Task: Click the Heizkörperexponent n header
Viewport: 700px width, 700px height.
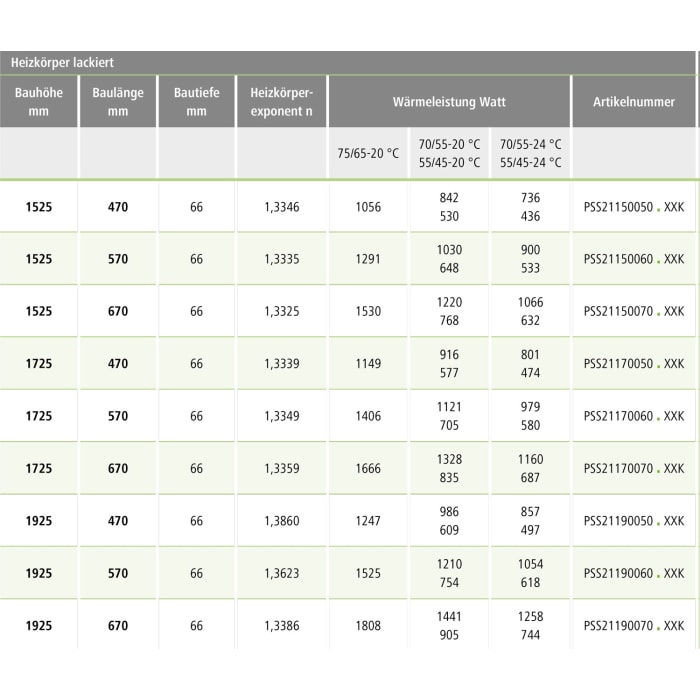Action: pos(282,102)
